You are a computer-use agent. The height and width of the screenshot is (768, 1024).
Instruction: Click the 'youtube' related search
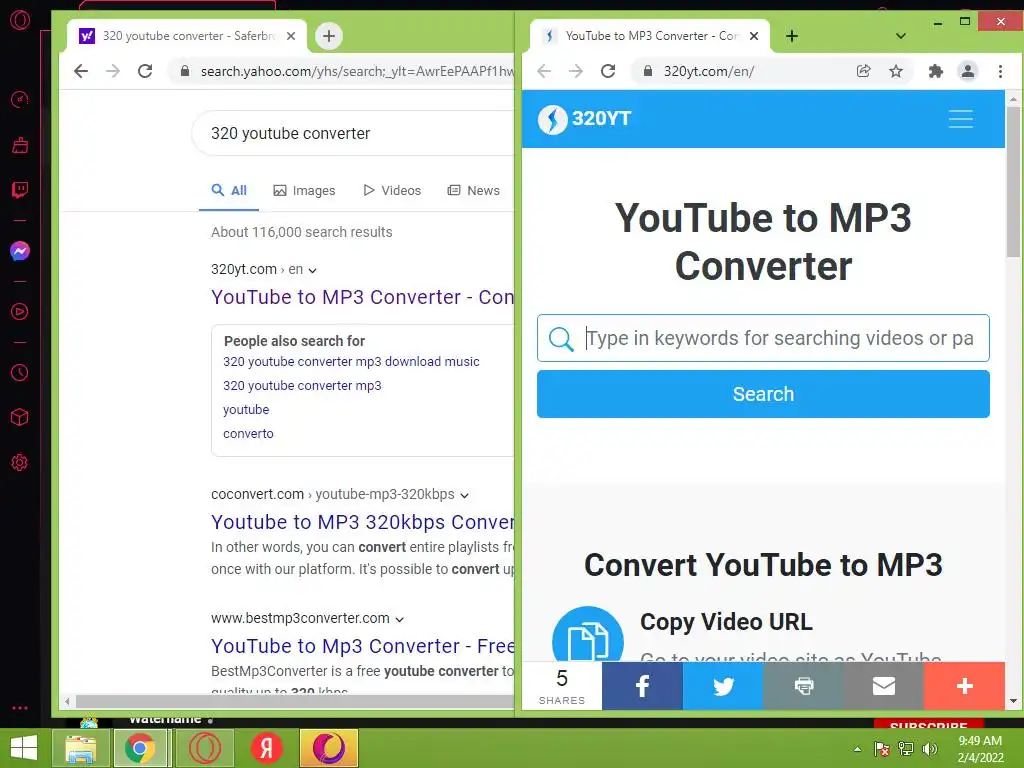point(246,409)
